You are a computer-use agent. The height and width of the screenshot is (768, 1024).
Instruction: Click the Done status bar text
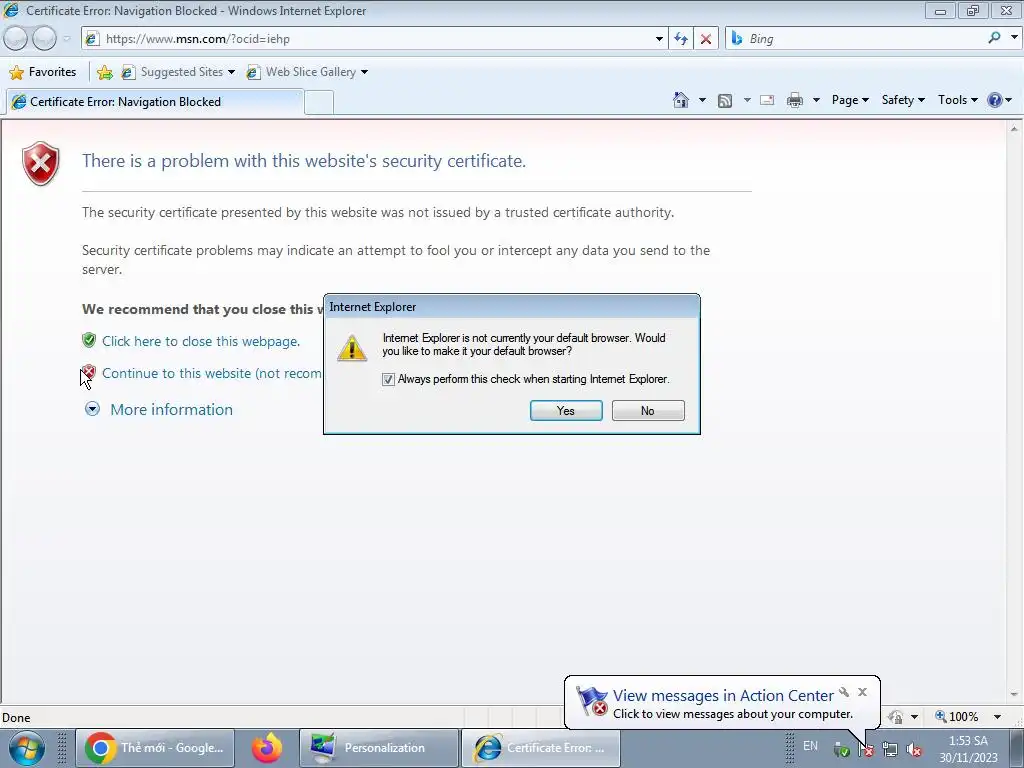(x=16, y=718)
